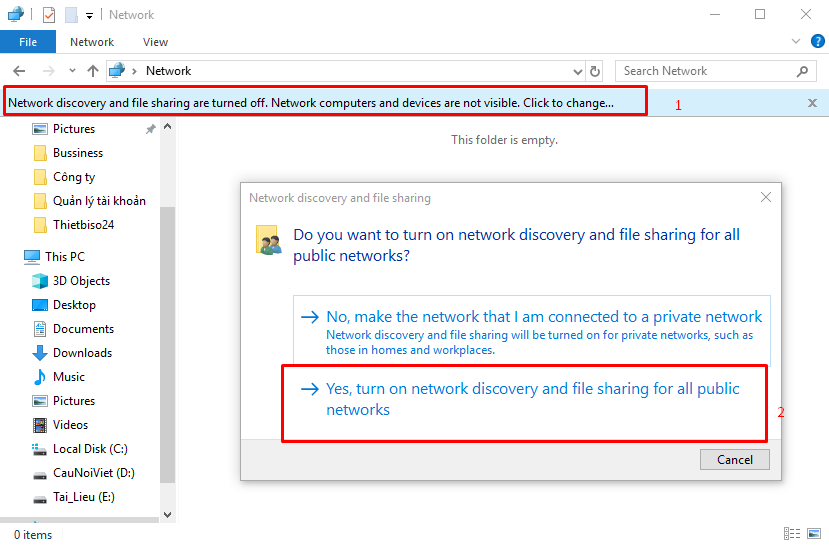829x546 pixels.
Task: Choose No, make network a private network
Action: [x=532, y=331]
